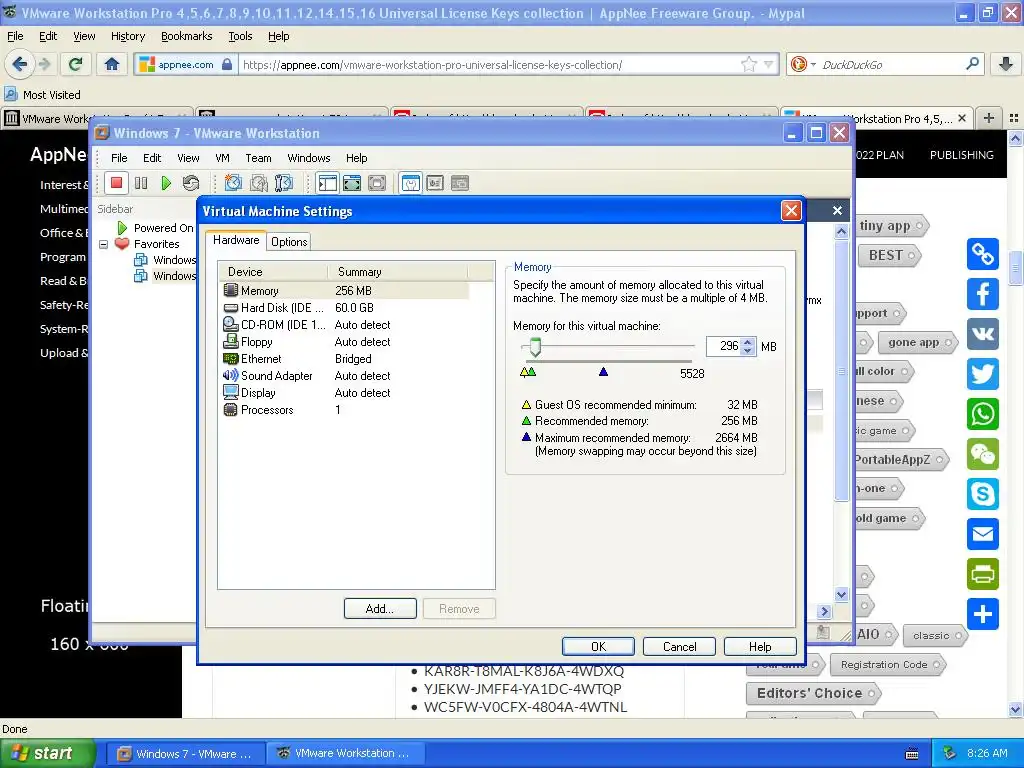Click the Quick Switch icon in VMware toolbar
This screenshot has height=768, width=1024.
[x=377, y=184]
